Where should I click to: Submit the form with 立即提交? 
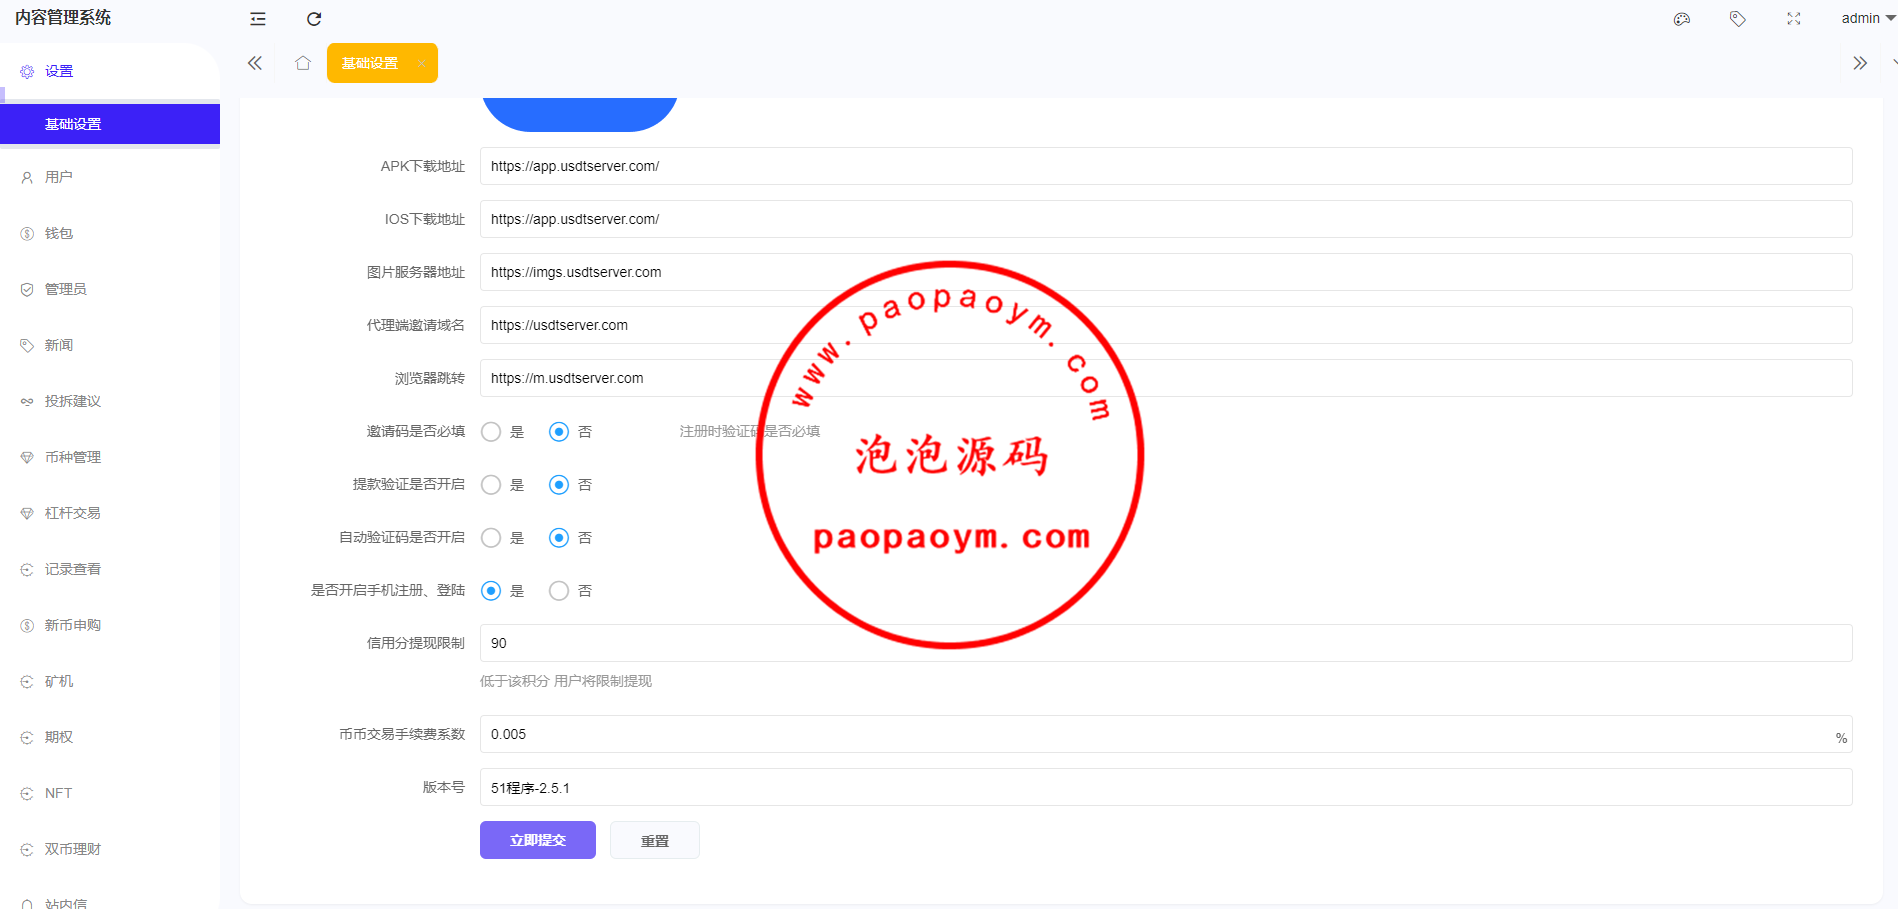coord(538,840)
